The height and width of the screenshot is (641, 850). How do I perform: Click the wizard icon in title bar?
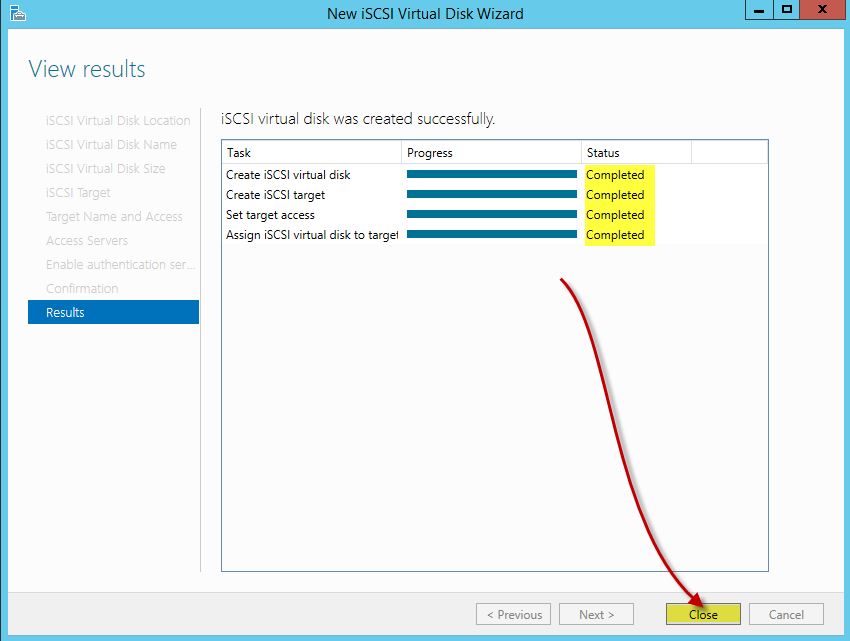[x=18, y=13]
